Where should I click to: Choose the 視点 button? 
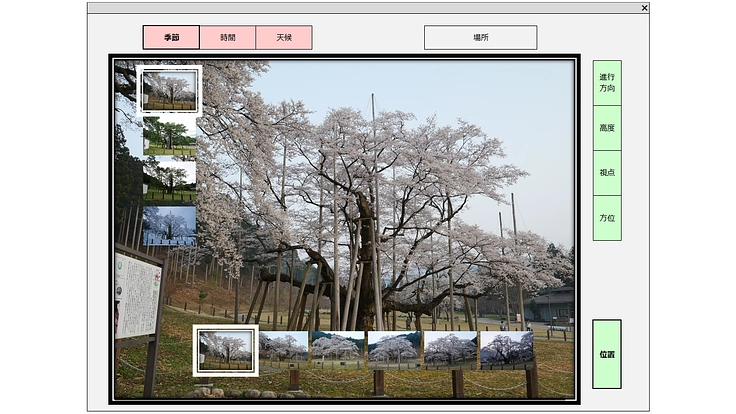(x=607, y=173)
